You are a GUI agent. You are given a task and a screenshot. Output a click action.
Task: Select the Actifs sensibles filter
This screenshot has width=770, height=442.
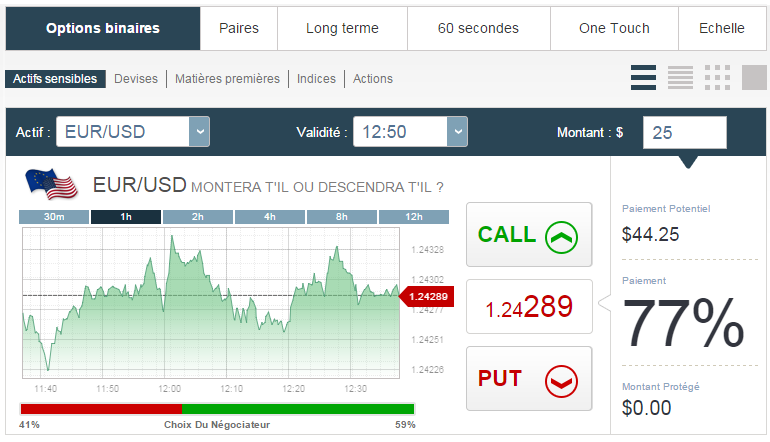pos(55,79)
